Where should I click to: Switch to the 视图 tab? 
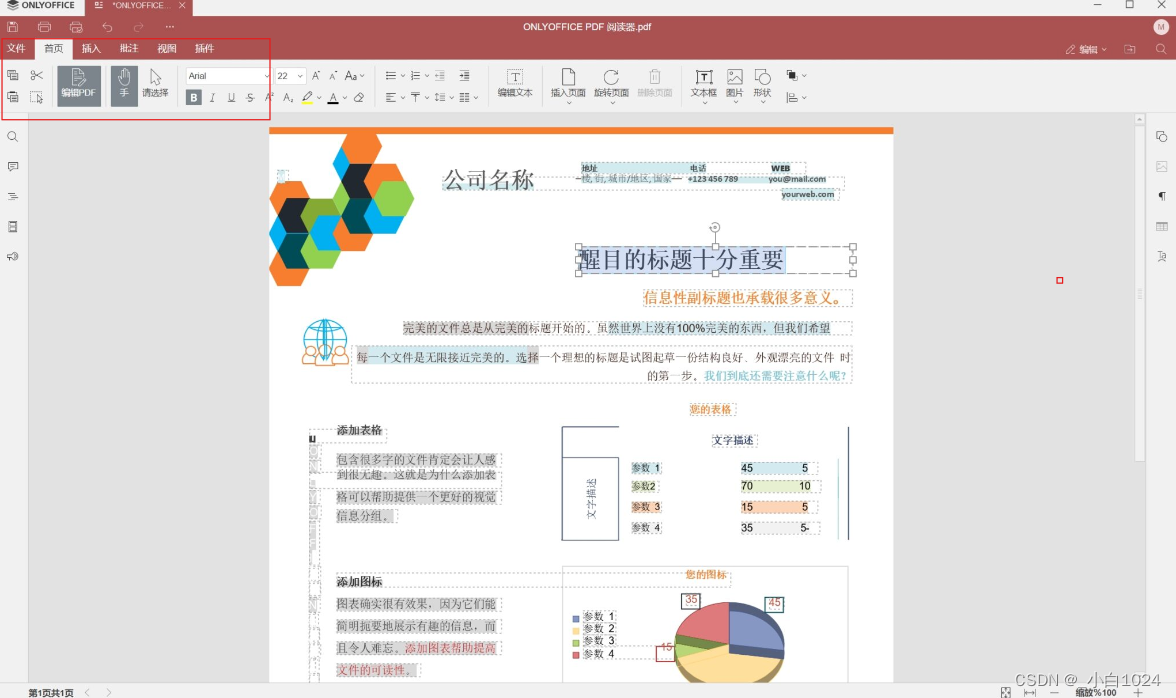tap(166, 49)
